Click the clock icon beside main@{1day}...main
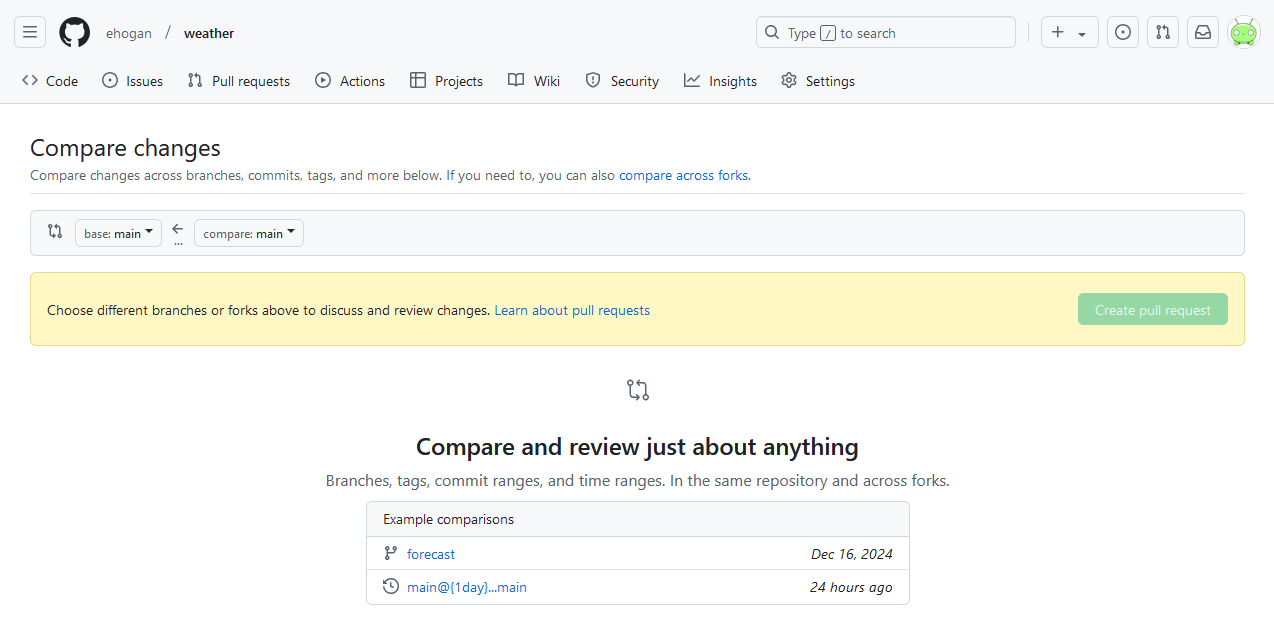 point(391,586)
